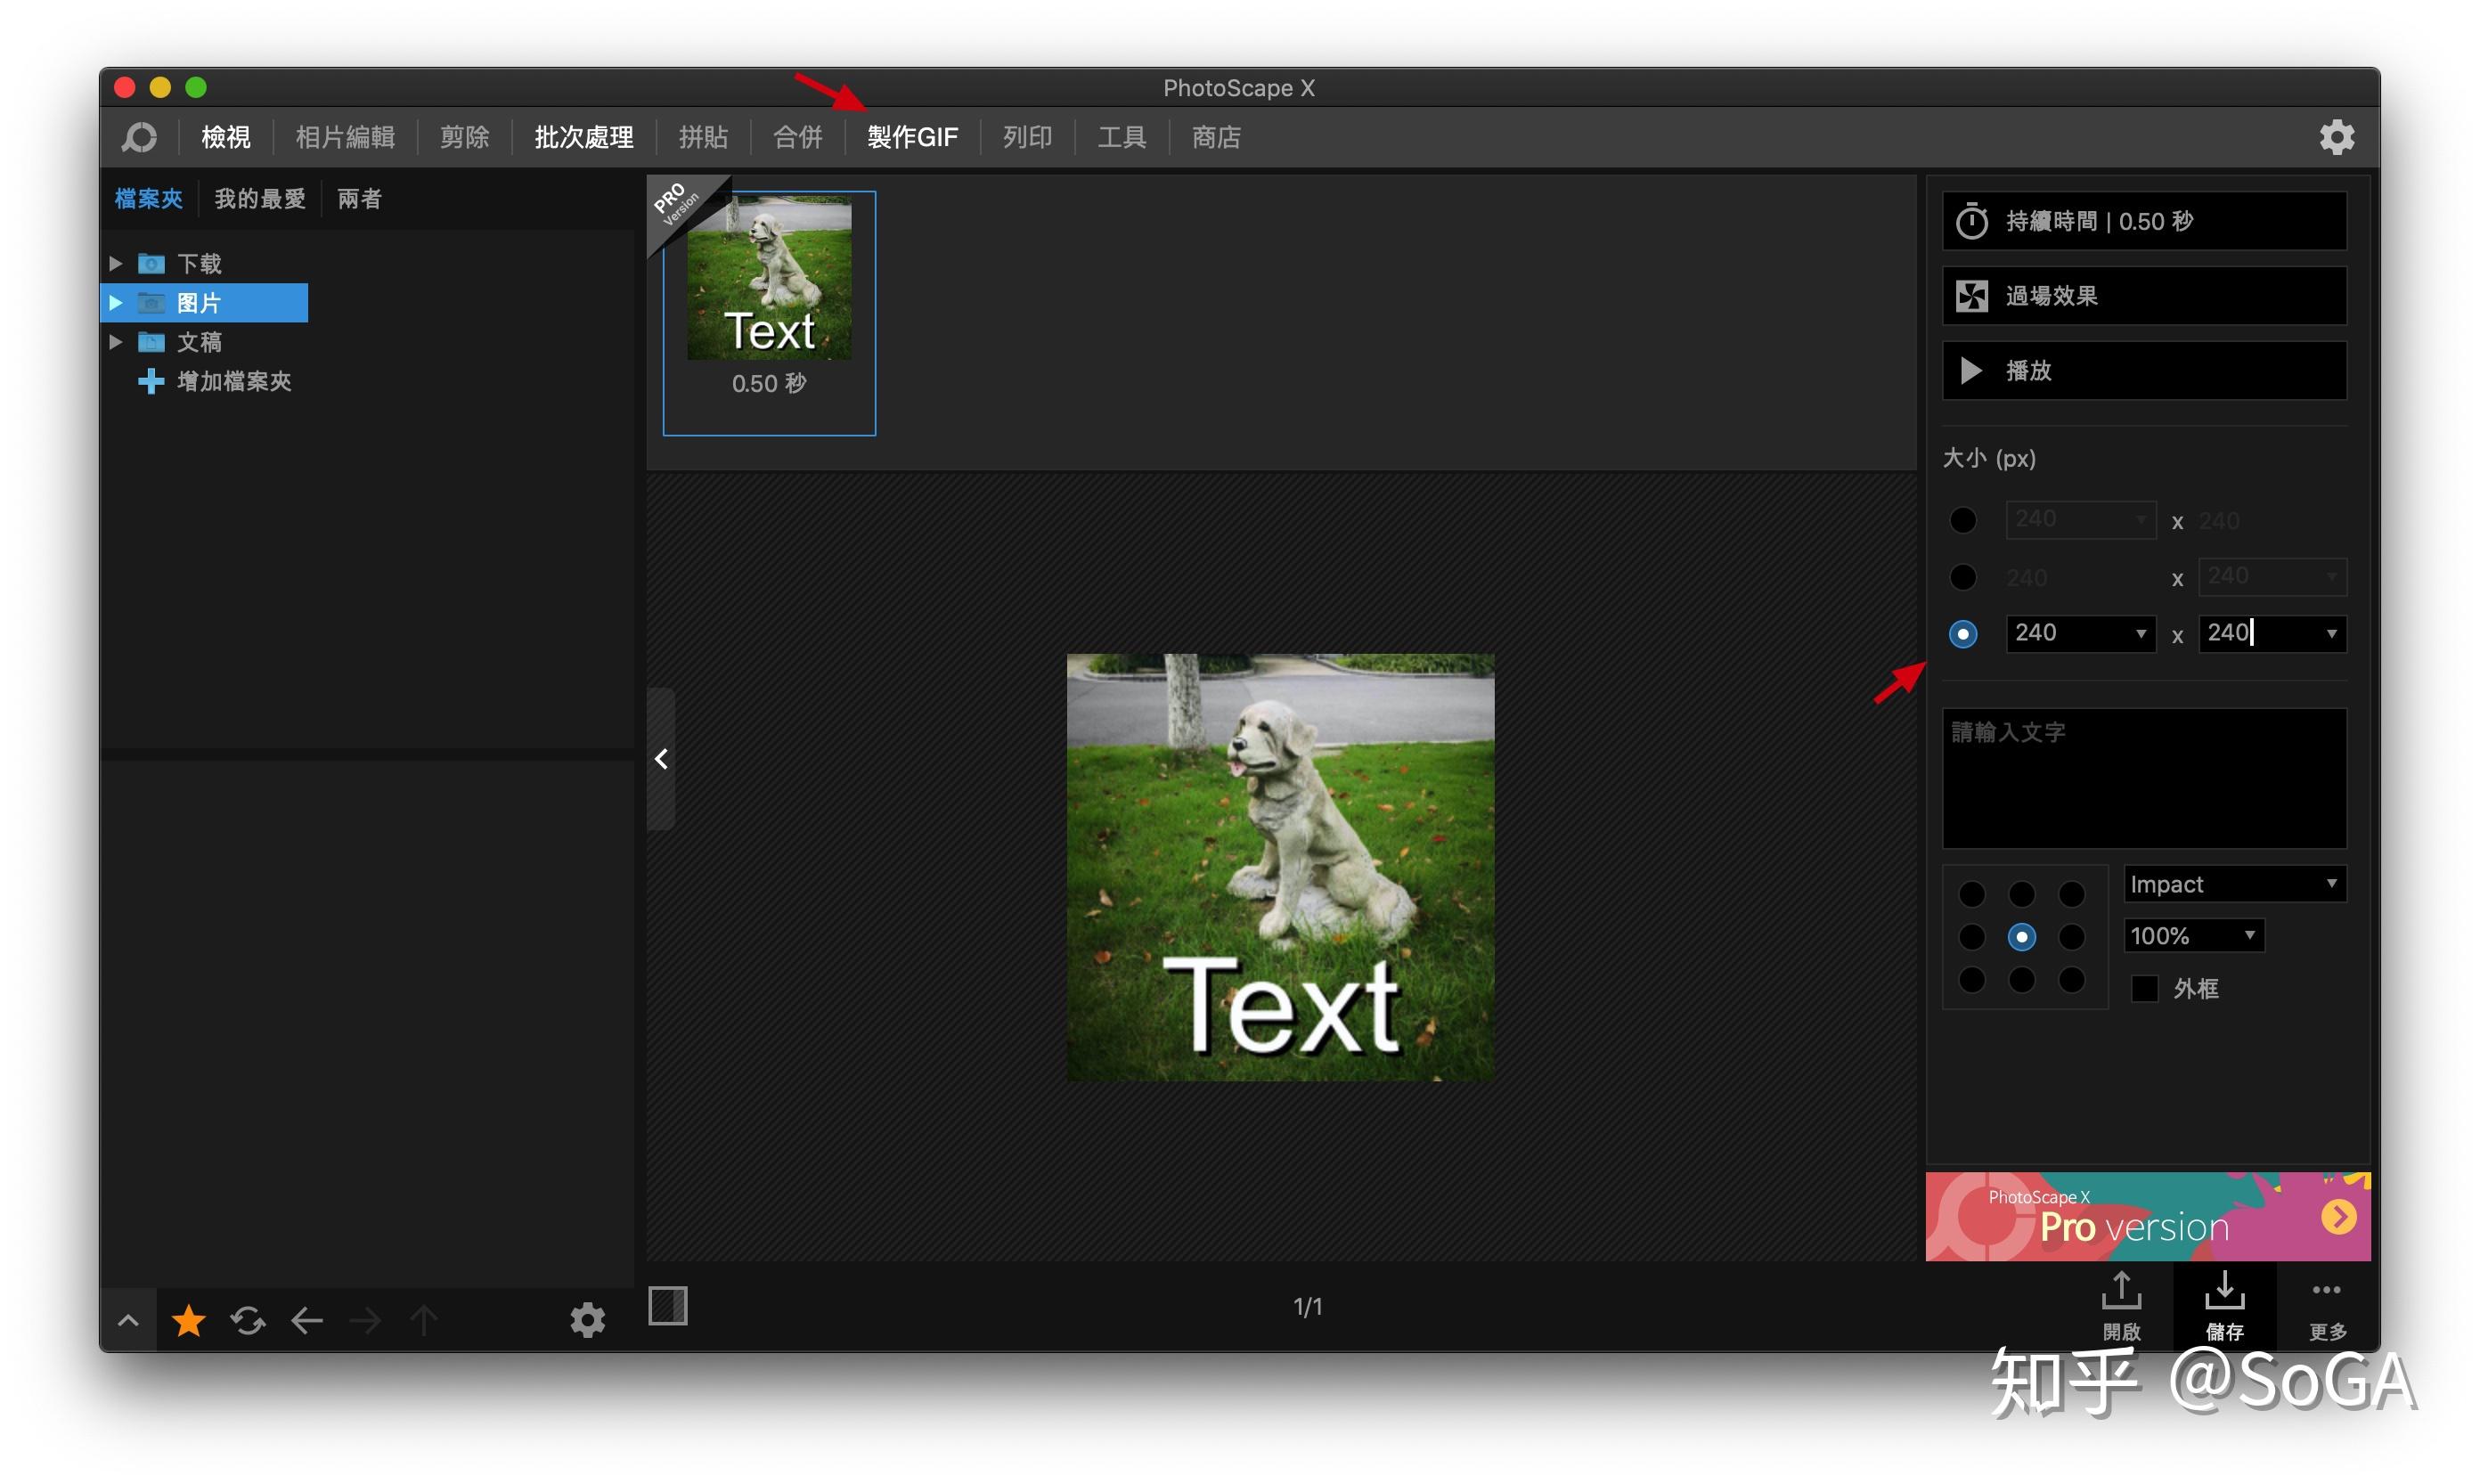Click the 請輸入文字 text input box

tap(2143, 778)
